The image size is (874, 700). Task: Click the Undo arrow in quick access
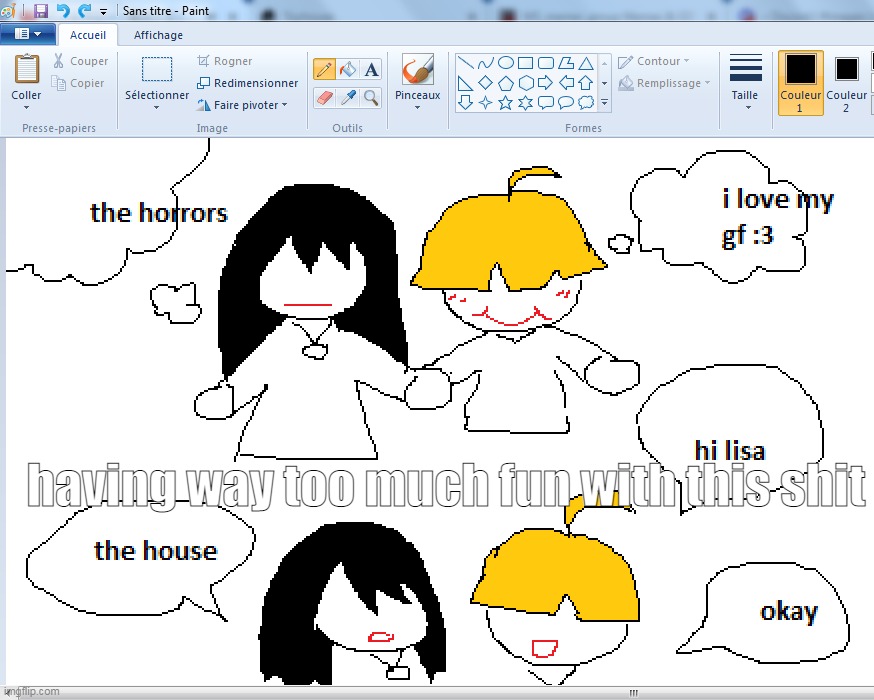pos(63,10)
